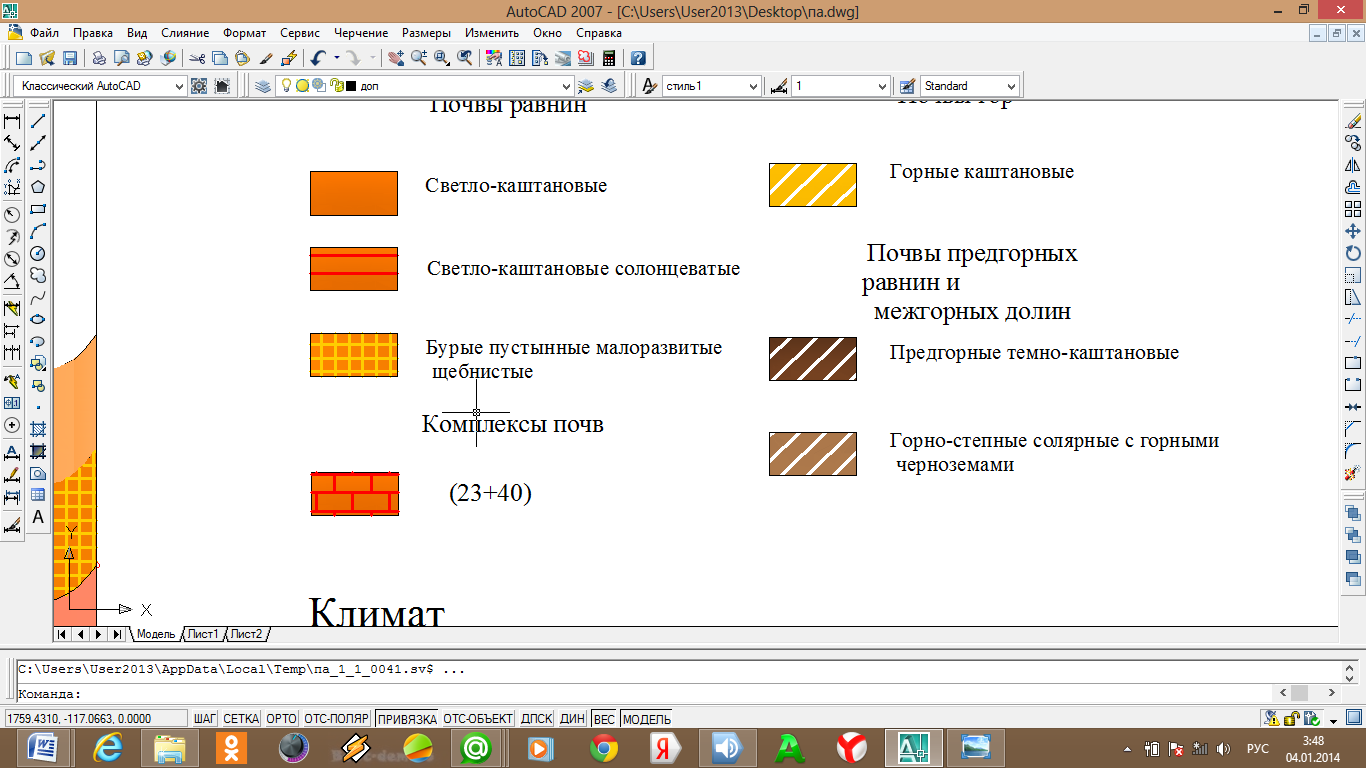This screenshot has height=768, width=1366.
Task: Select the Revision Cloud tool
Action: coord(38,275)
